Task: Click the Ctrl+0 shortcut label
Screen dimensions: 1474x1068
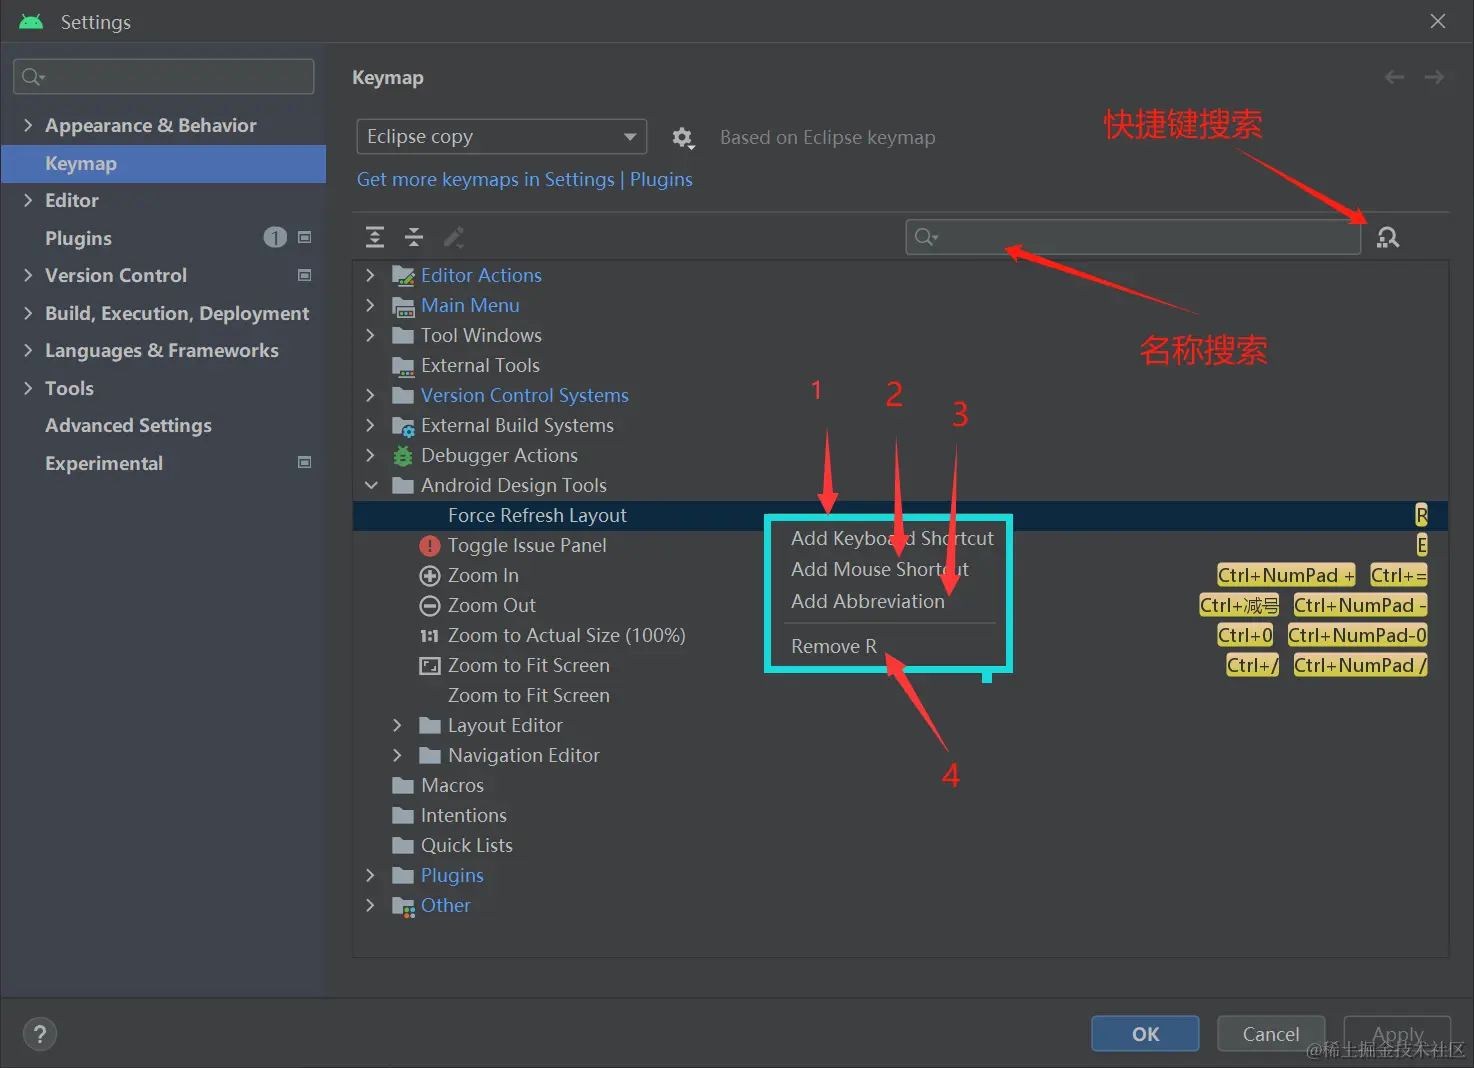Action: pyautogui.click(x=1245, y=635)
